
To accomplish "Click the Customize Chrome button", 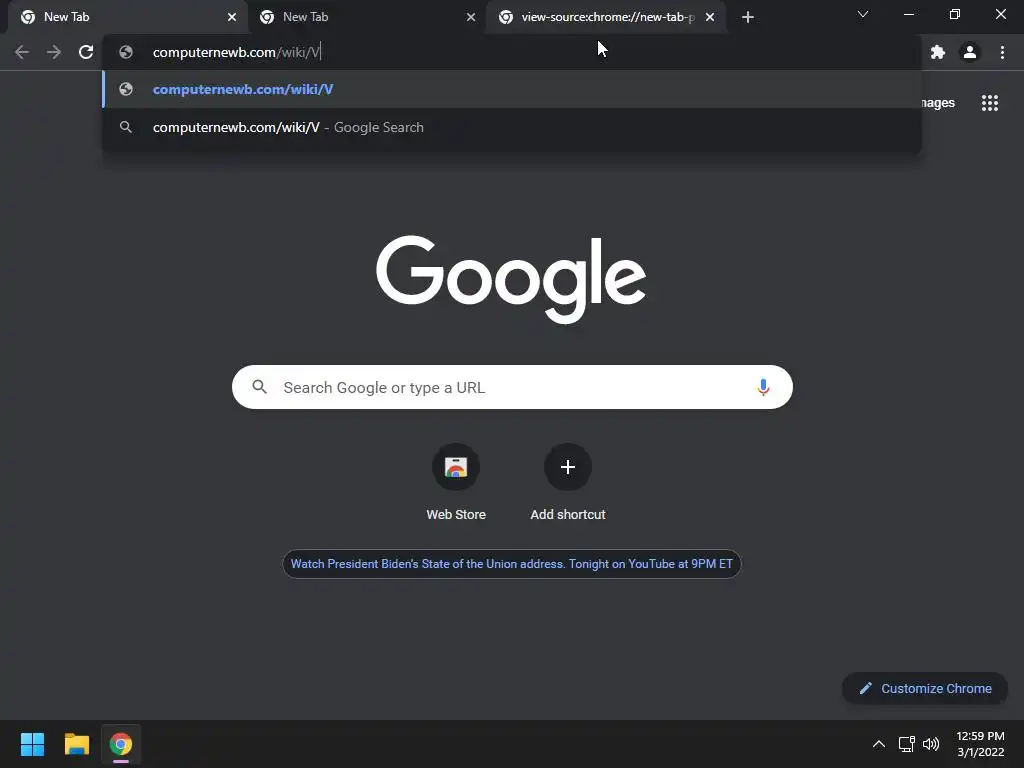I will (925, 688).
